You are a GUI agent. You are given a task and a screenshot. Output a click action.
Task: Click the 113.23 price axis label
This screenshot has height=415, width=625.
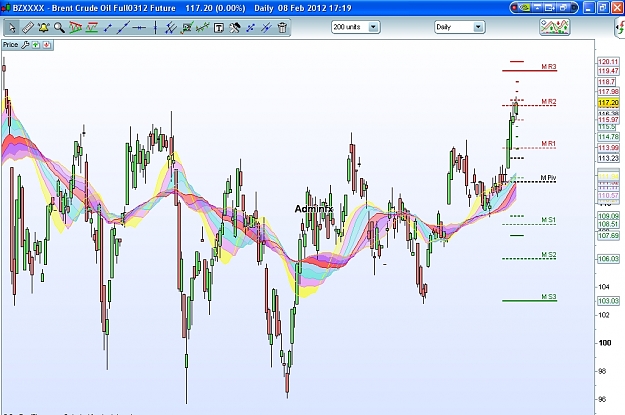[608, 158]
